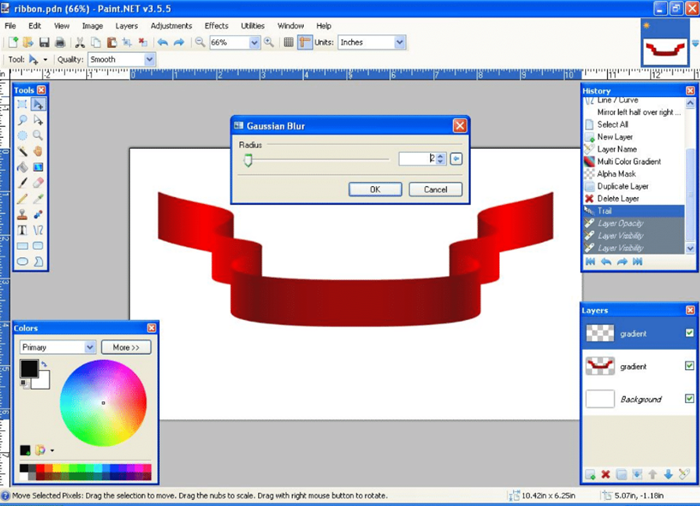Select the Ellipse shape tool

22,261
